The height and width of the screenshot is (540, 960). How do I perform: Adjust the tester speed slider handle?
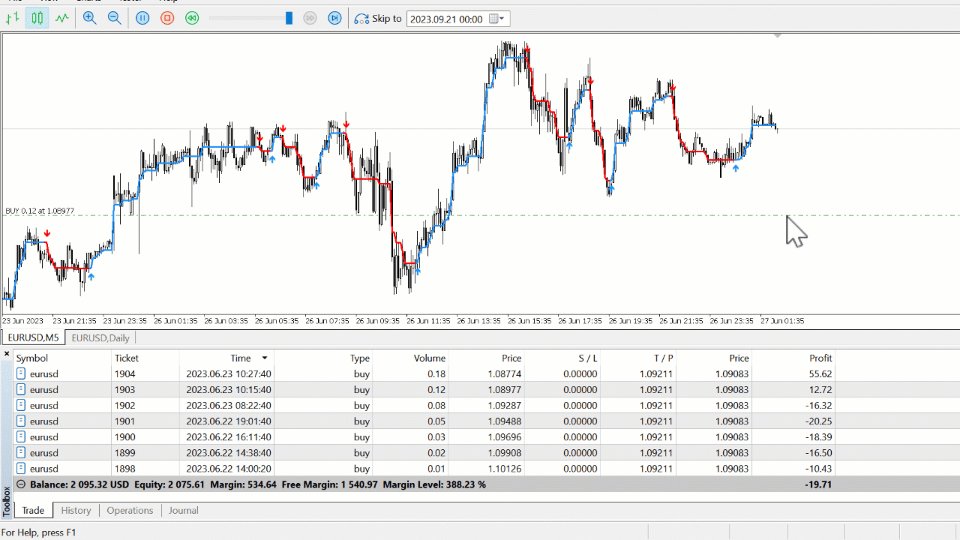tap(289, 18)
